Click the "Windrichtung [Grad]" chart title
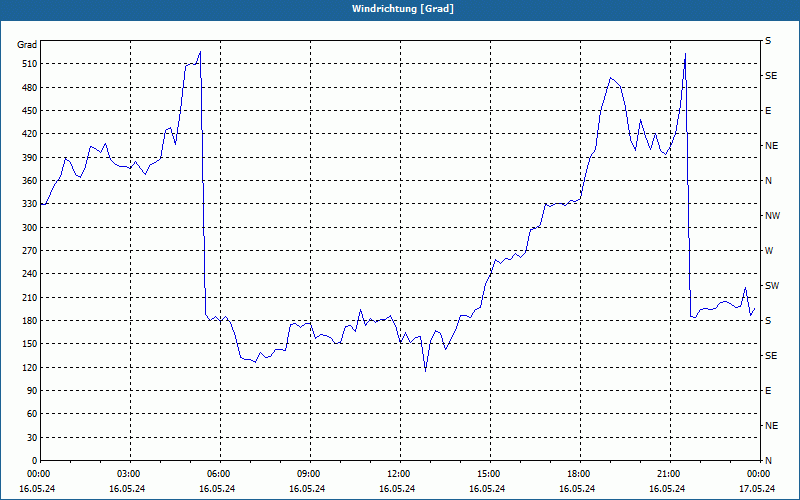 (x=400, y=8)
